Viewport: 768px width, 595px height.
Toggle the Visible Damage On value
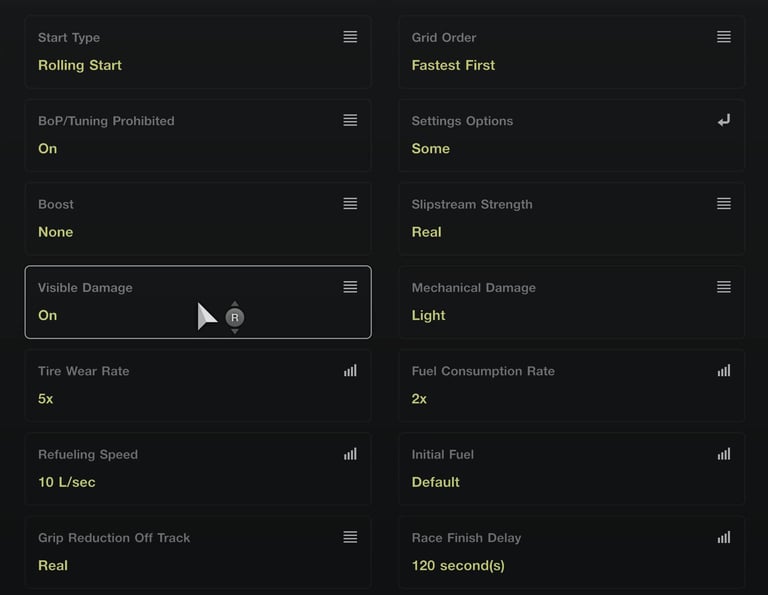48,315
